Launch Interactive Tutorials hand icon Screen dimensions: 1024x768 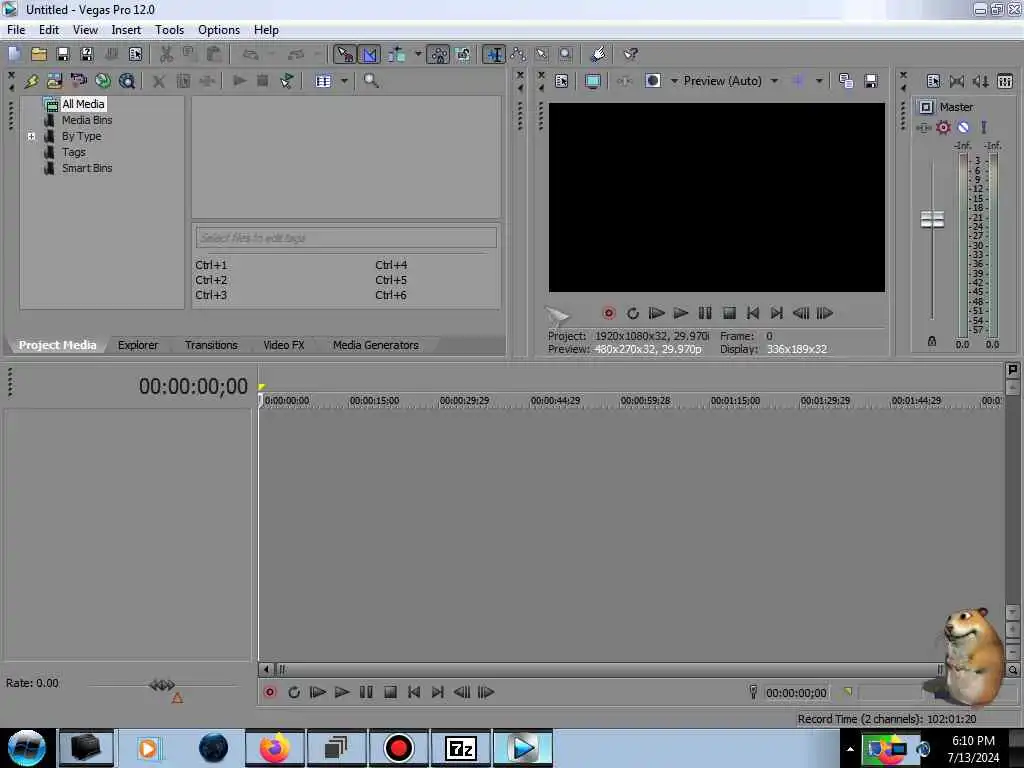click(x=598, y=54)
